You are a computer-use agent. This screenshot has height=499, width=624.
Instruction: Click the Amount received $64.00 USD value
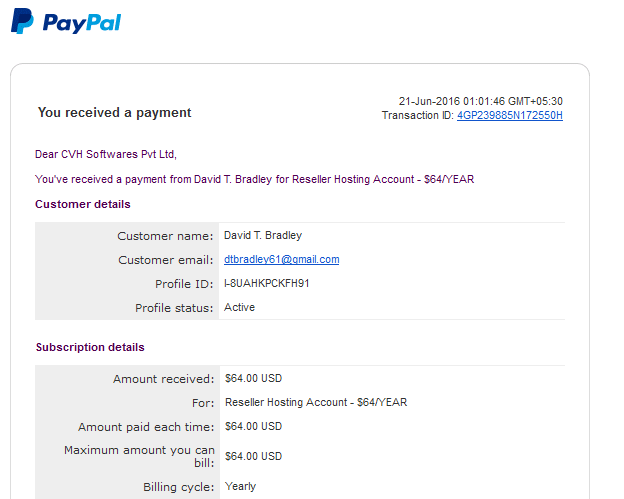pyautogui.click(x=254, y=378)
